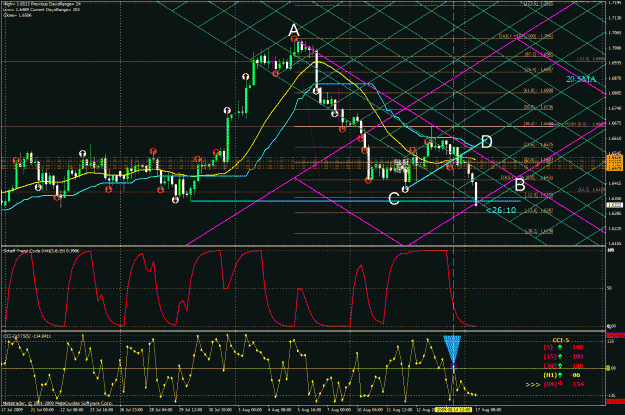Click the "Close=" price text line
The height and width of the screenshot is (415, 625).
click(17, 15)
